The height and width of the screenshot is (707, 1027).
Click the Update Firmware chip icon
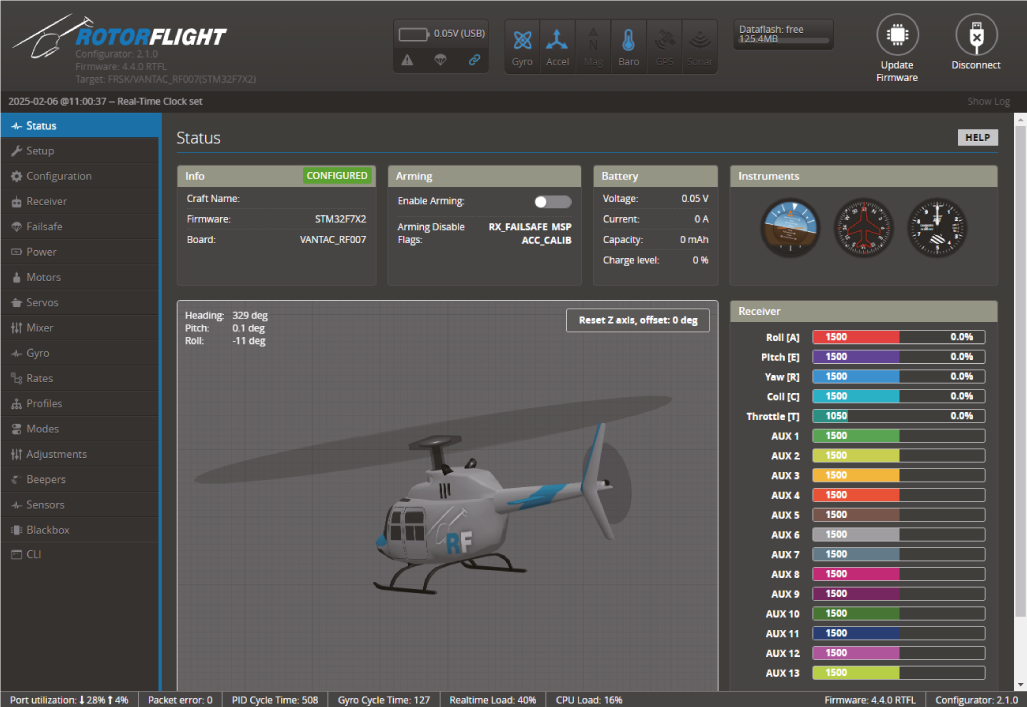click(897, 36)
